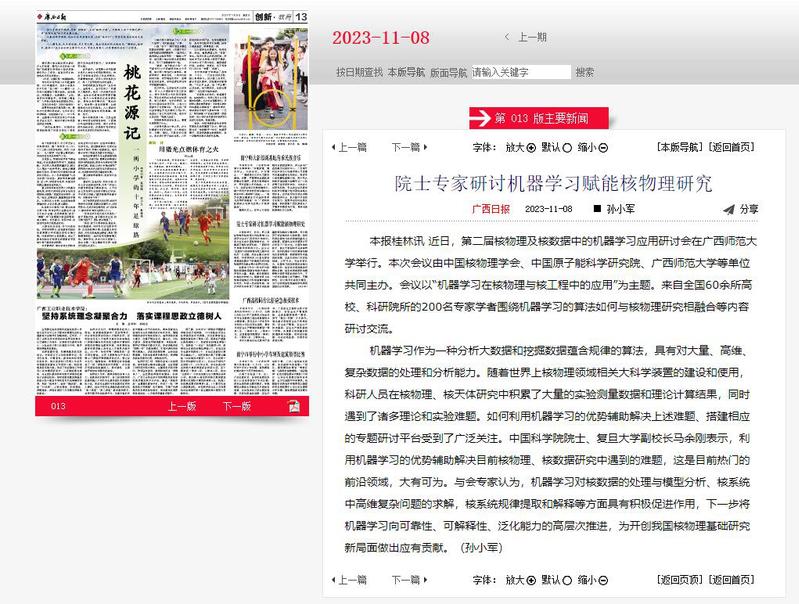This screenshot has height=604, width=799.
Task: Go to previous issue with 上一期 arrow
Action: coord(508,37)
